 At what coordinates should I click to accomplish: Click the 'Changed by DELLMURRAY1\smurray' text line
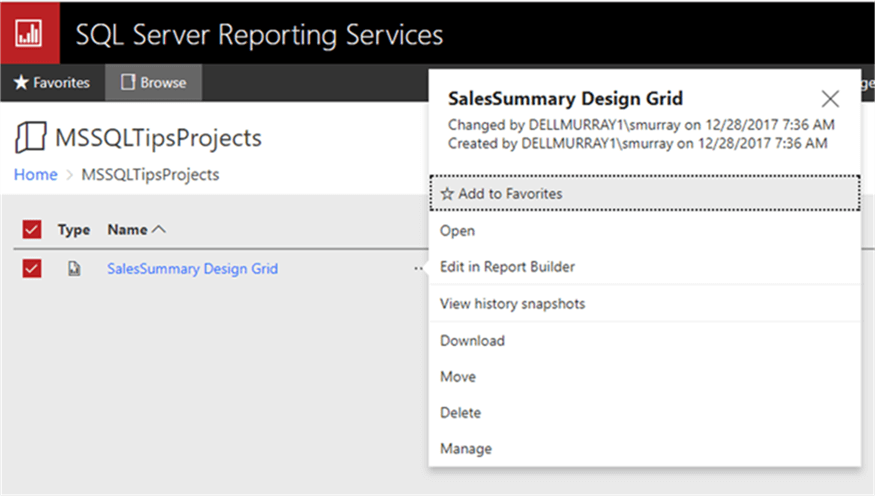click(641, 124)
